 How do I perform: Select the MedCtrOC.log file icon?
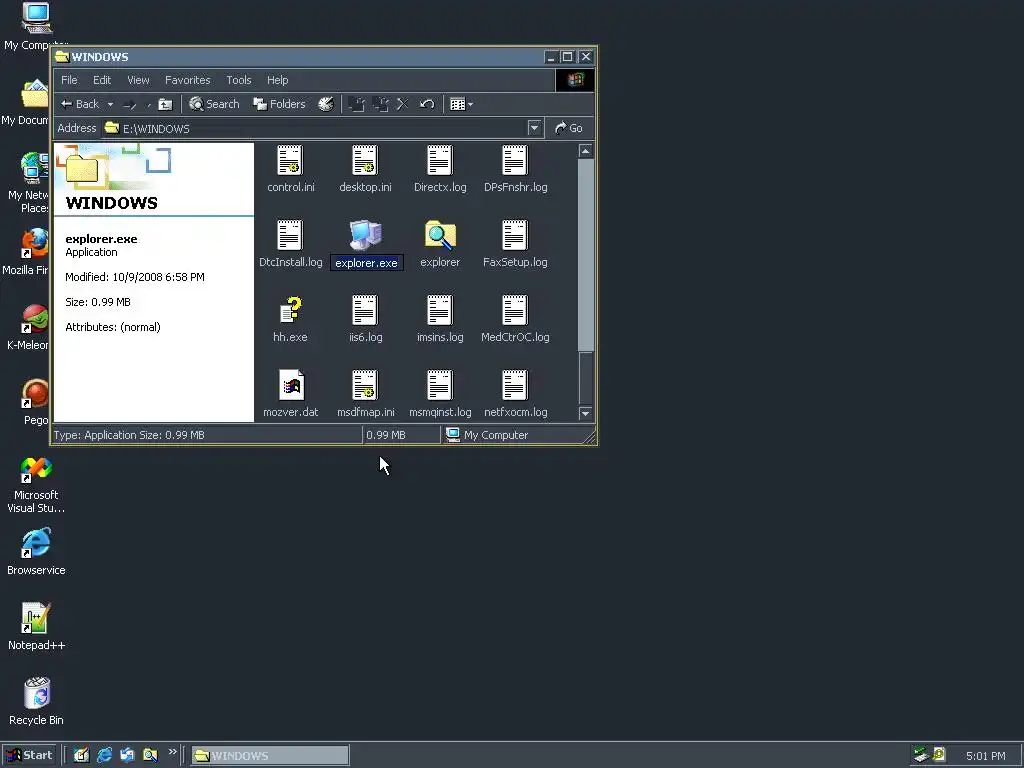pos(515,311)
